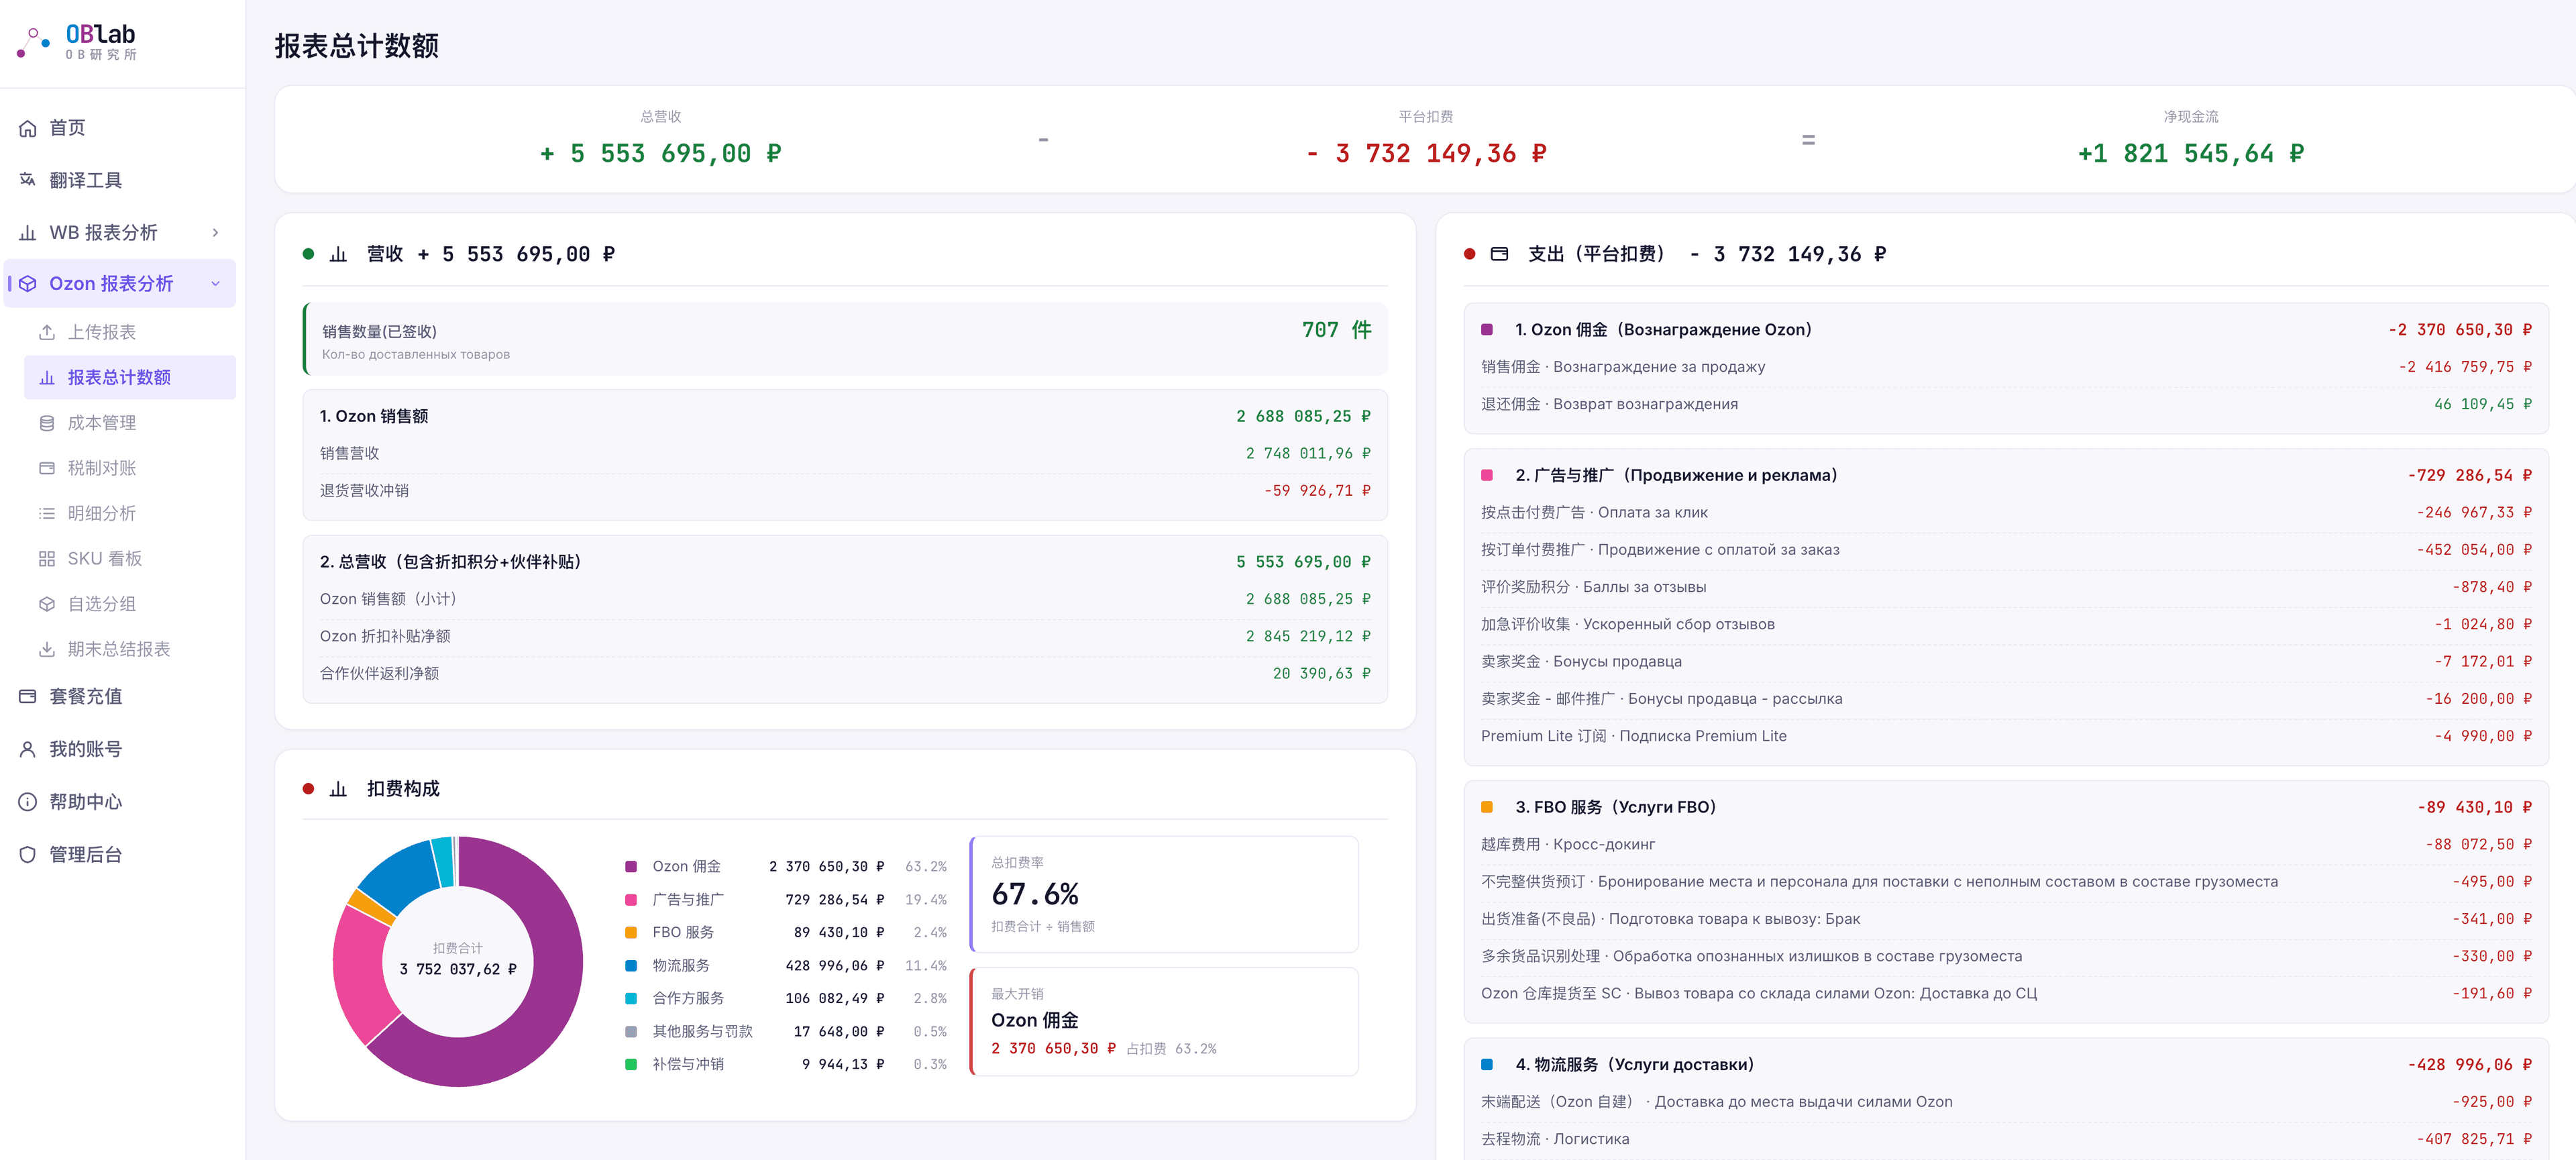Click the 退货营收冲销 row
The height and width of the screenshot is (1160, 2576).
tap(845, 491)
